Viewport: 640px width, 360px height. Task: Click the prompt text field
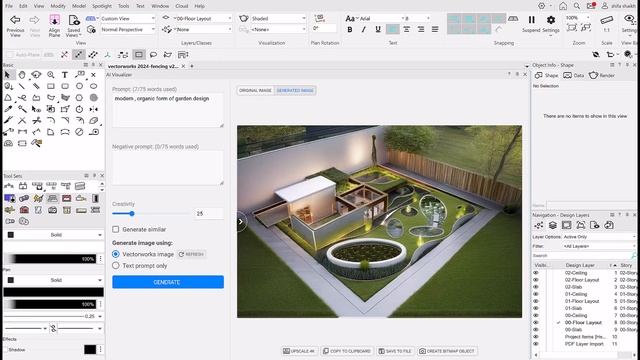tap(168, 110)
